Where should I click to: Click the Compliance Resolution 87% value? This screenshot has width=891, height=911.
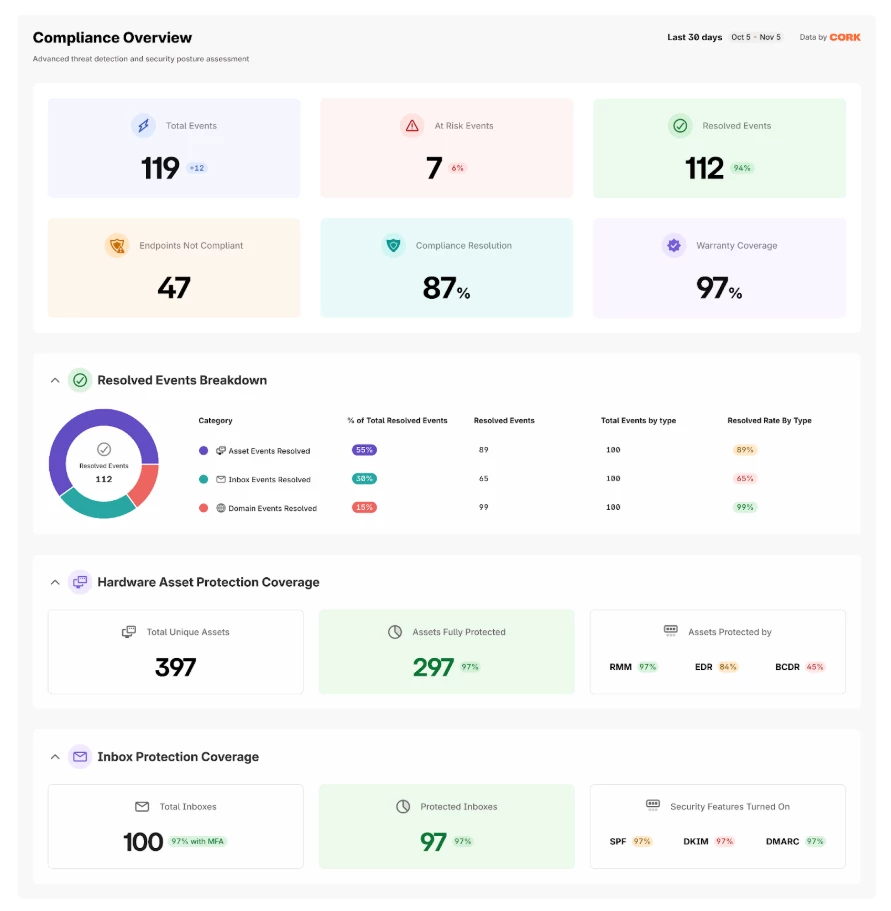446,288
